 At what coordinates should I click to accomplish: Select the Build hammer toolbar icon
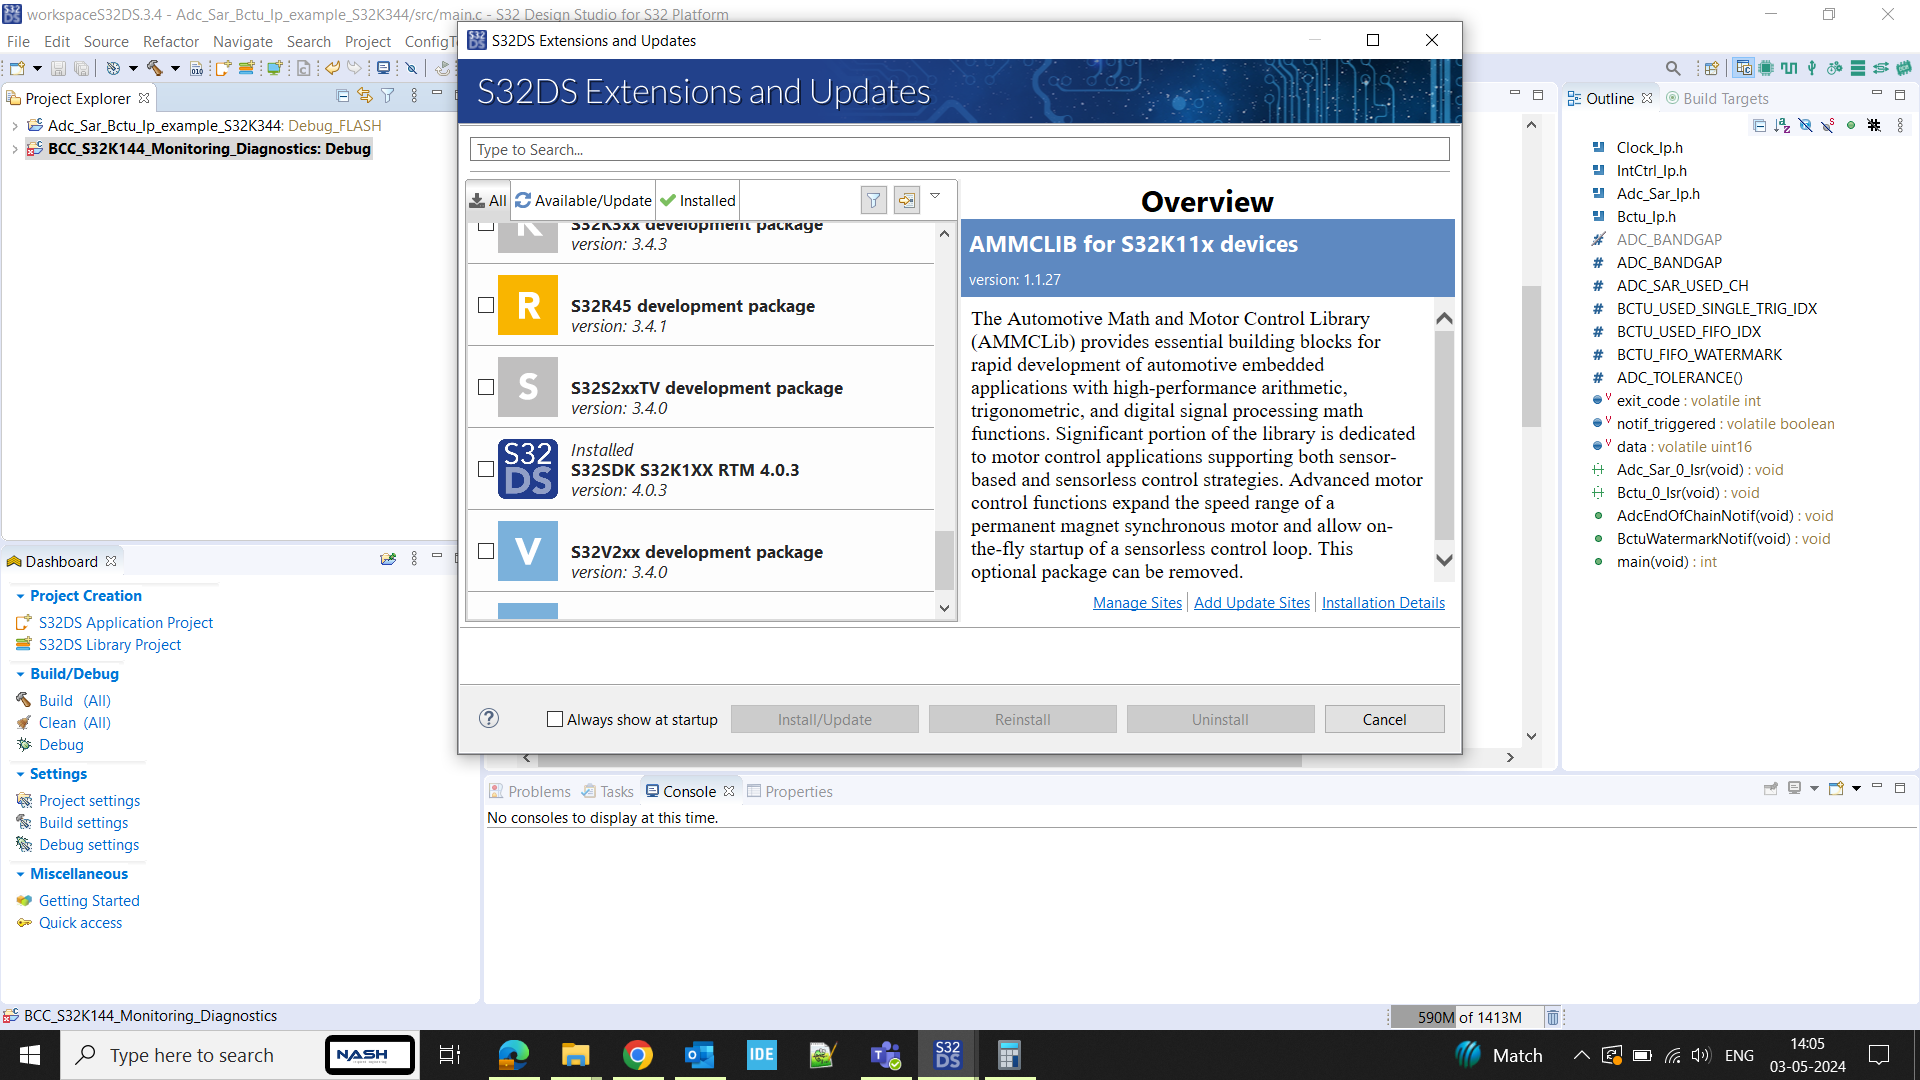coord(156,68)
